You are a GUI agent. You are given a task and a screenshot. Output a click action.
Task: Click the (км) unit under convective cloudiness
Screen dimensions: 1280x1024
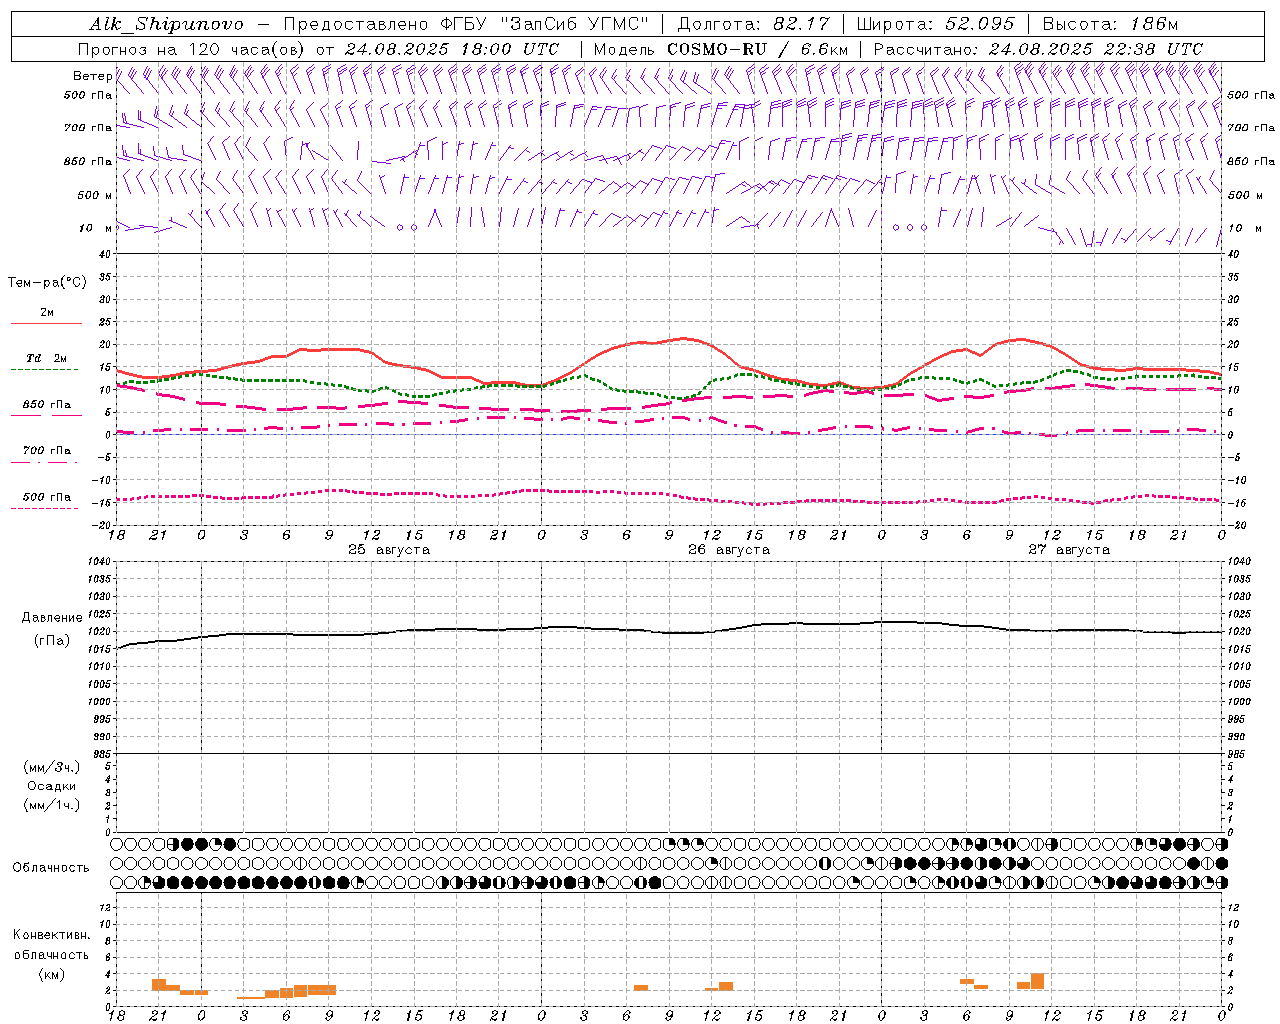click(x=51, y=974)
